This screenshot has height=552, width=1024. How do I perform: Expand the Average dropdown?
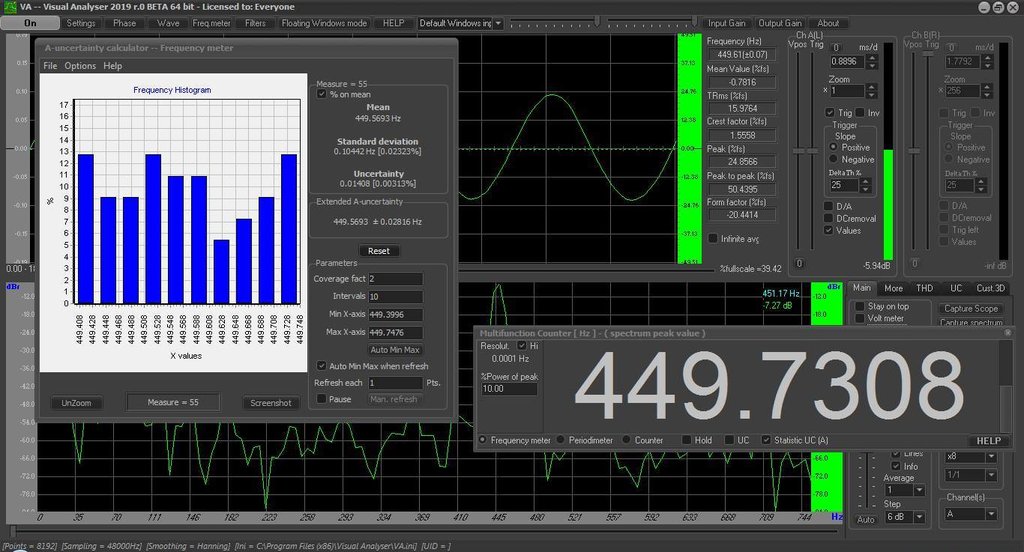[920, 490]
